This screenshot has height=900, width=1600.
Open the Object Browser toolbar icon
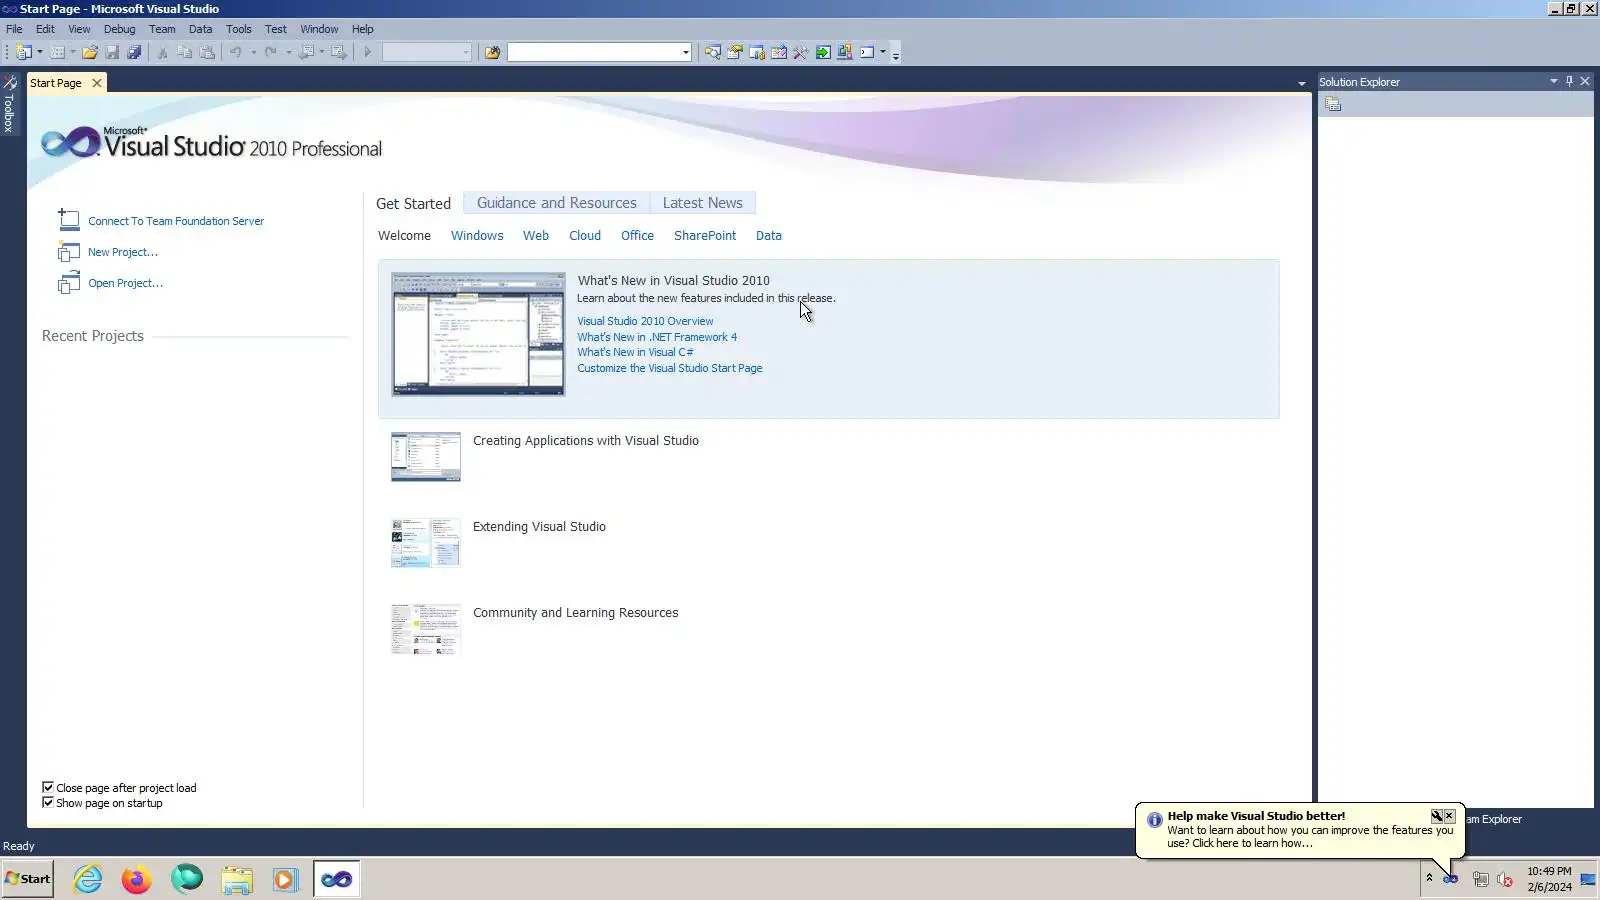pos(779,52)
